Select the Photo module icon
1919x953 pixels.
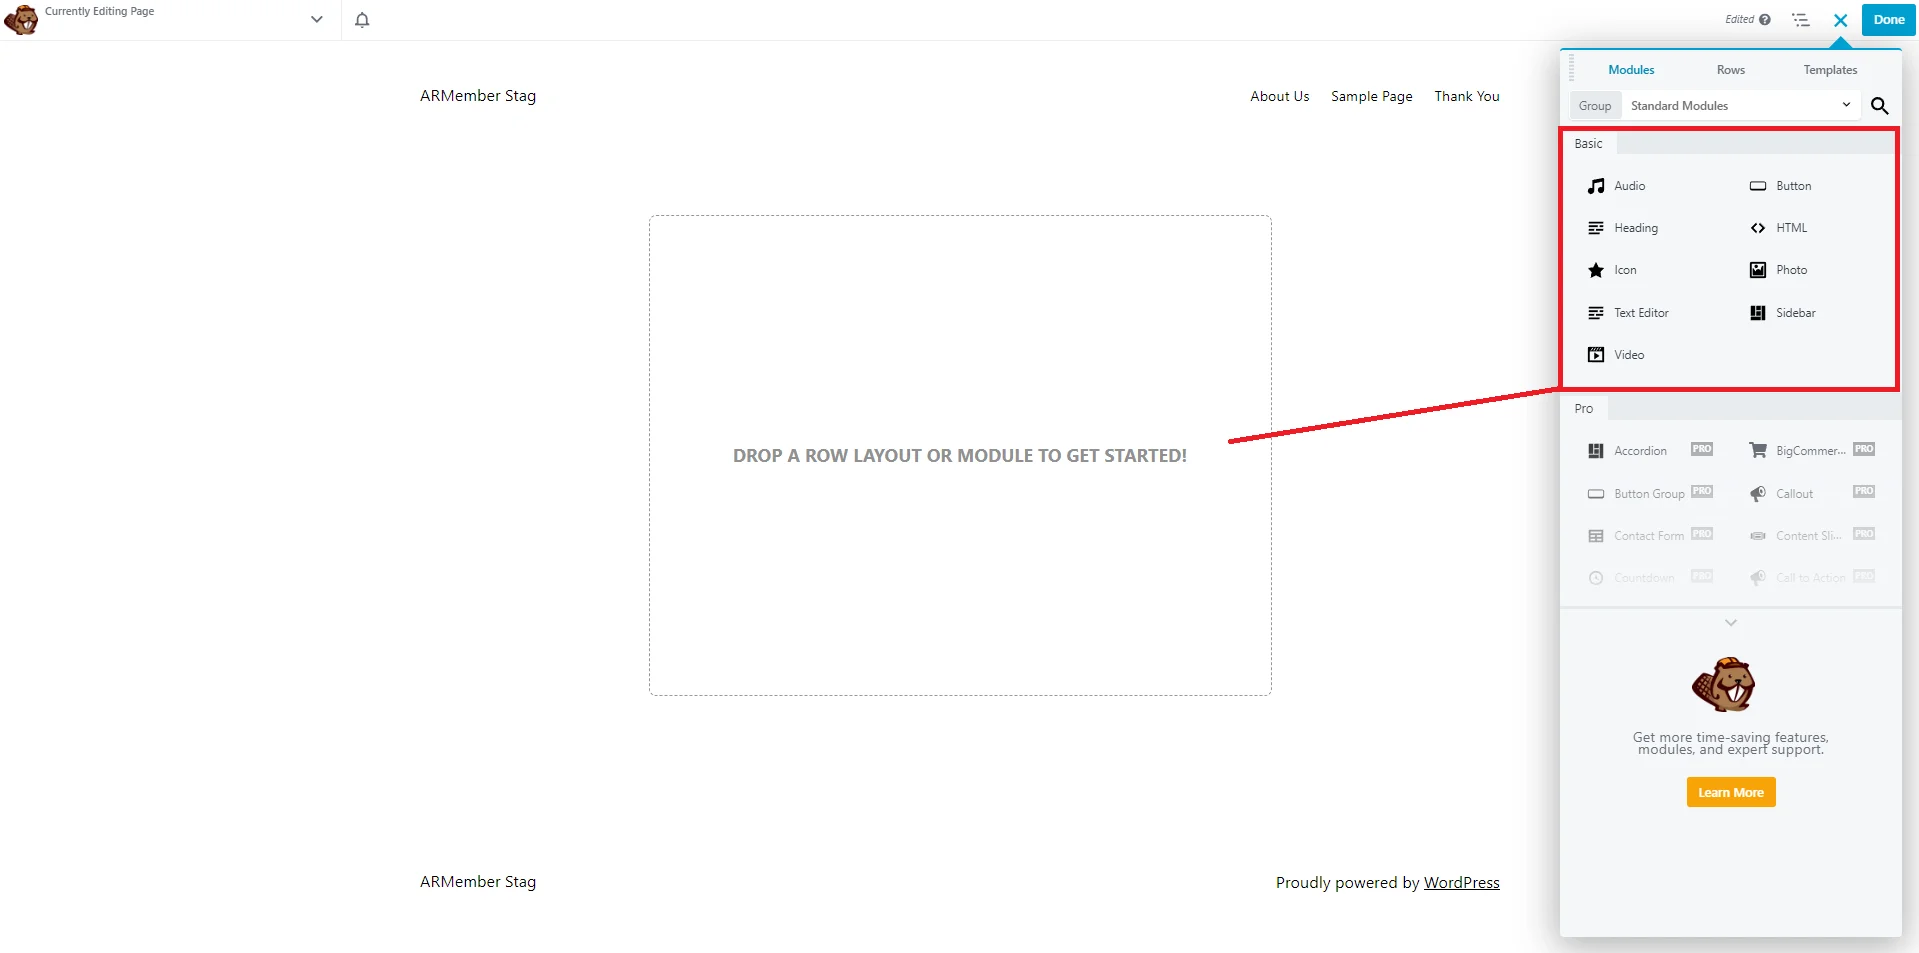click(1757, 270)
